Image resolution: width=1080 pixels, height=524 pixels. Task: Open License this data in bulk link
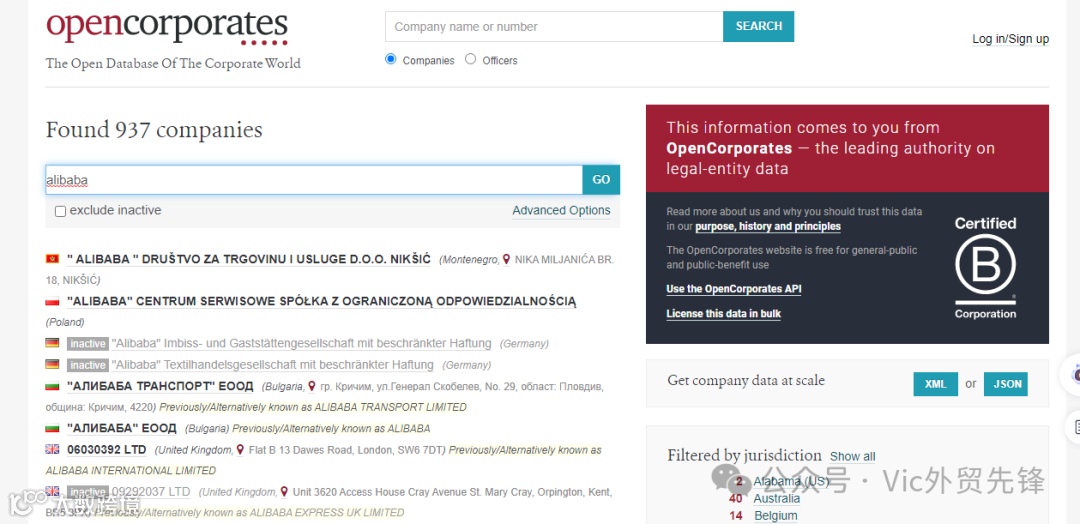pos(723,314)
